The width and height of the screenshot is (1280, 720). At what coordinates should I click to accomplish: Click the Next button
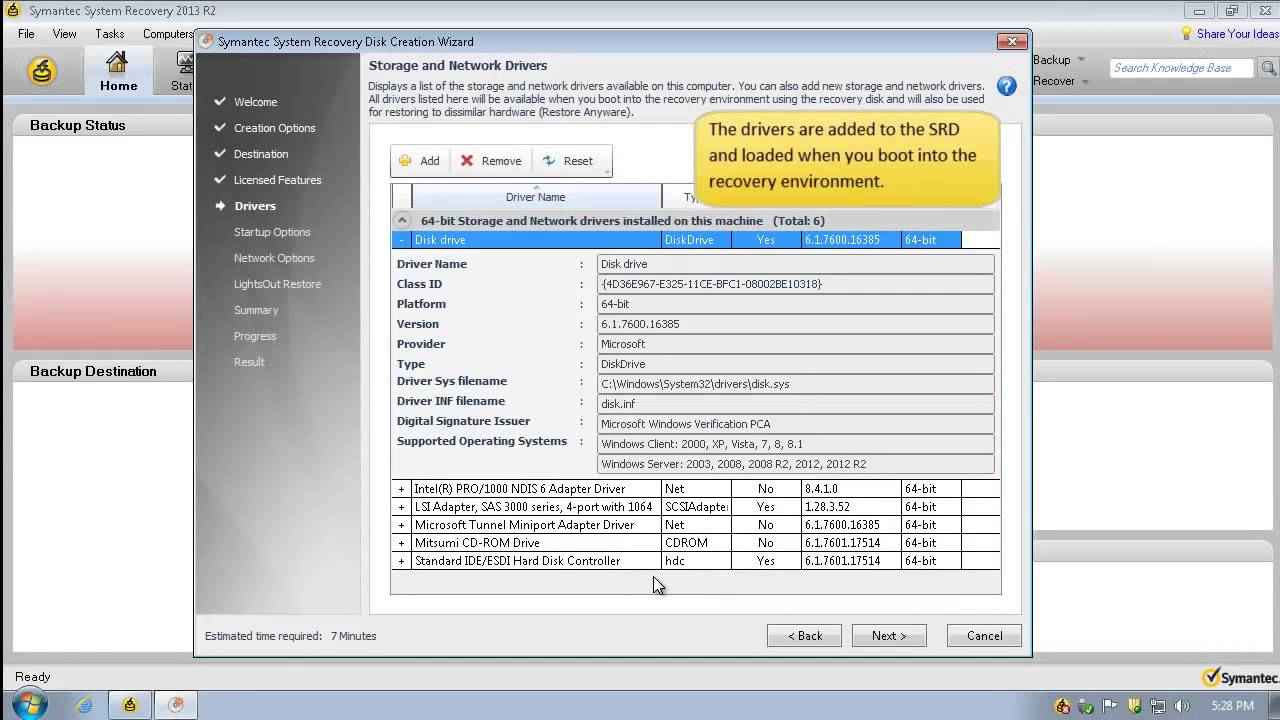[888, 636]
